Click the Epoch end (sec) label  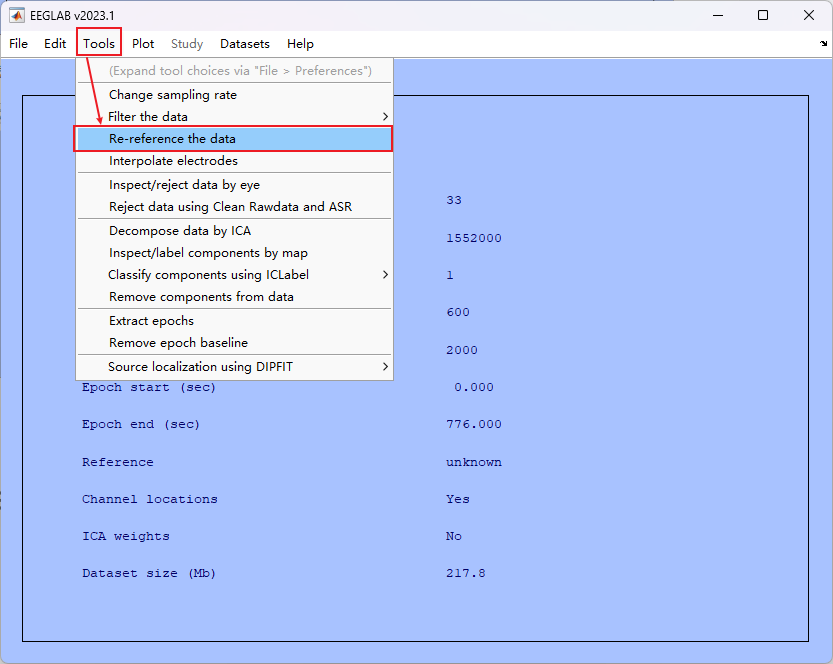click(141, 425)
